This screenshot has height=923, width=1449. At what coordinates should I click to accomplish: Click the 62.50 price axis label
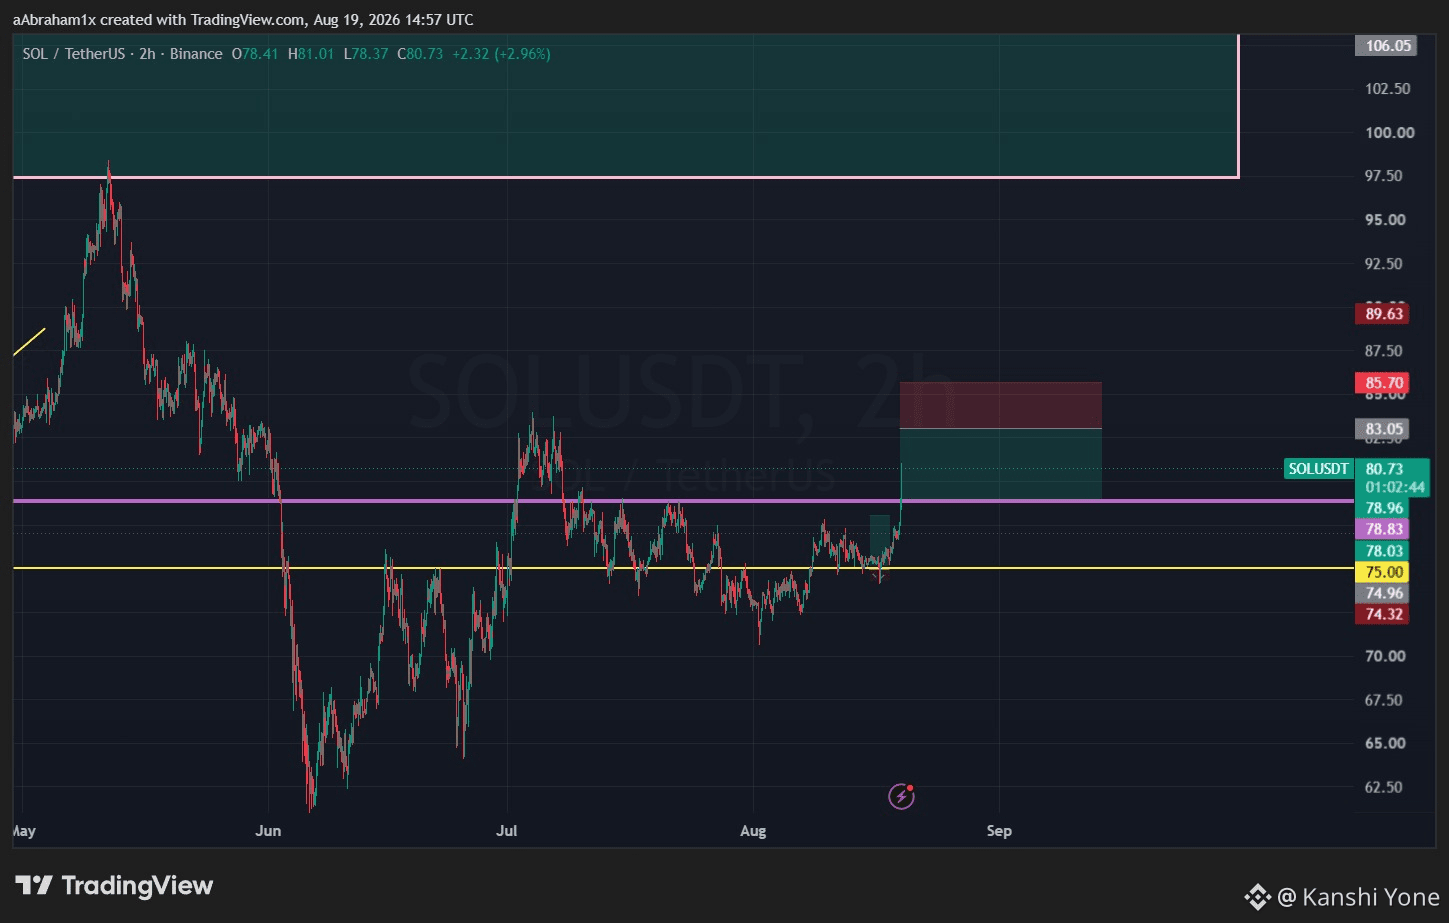(1385, 787)
